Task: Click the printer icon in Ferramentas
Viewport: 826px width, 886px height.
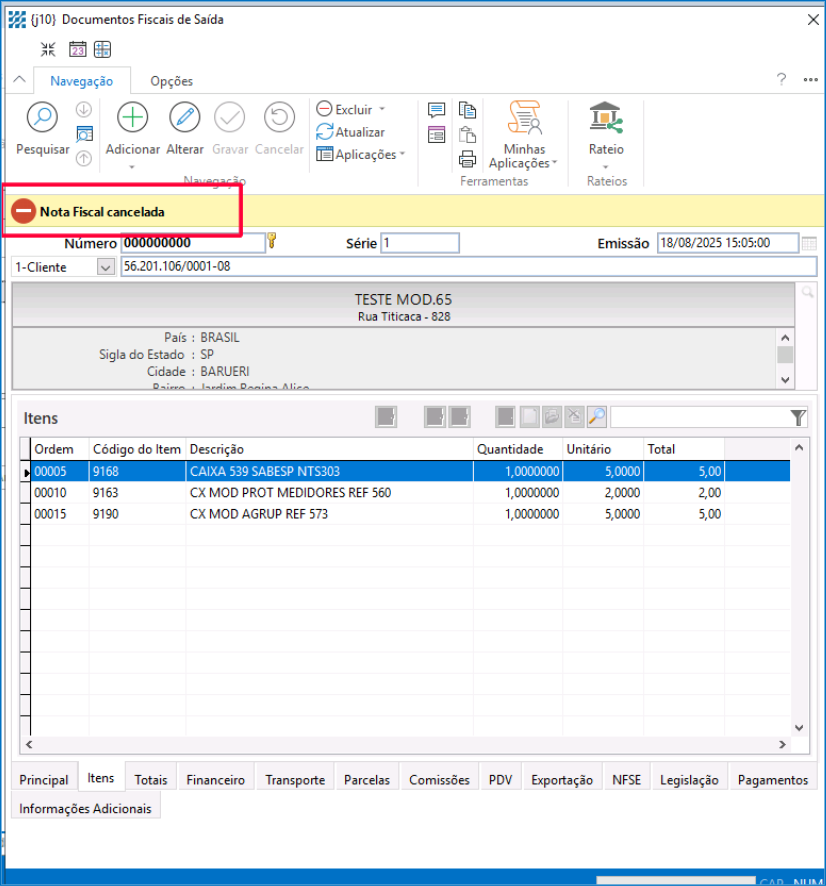Action: (x=467, y=159)
